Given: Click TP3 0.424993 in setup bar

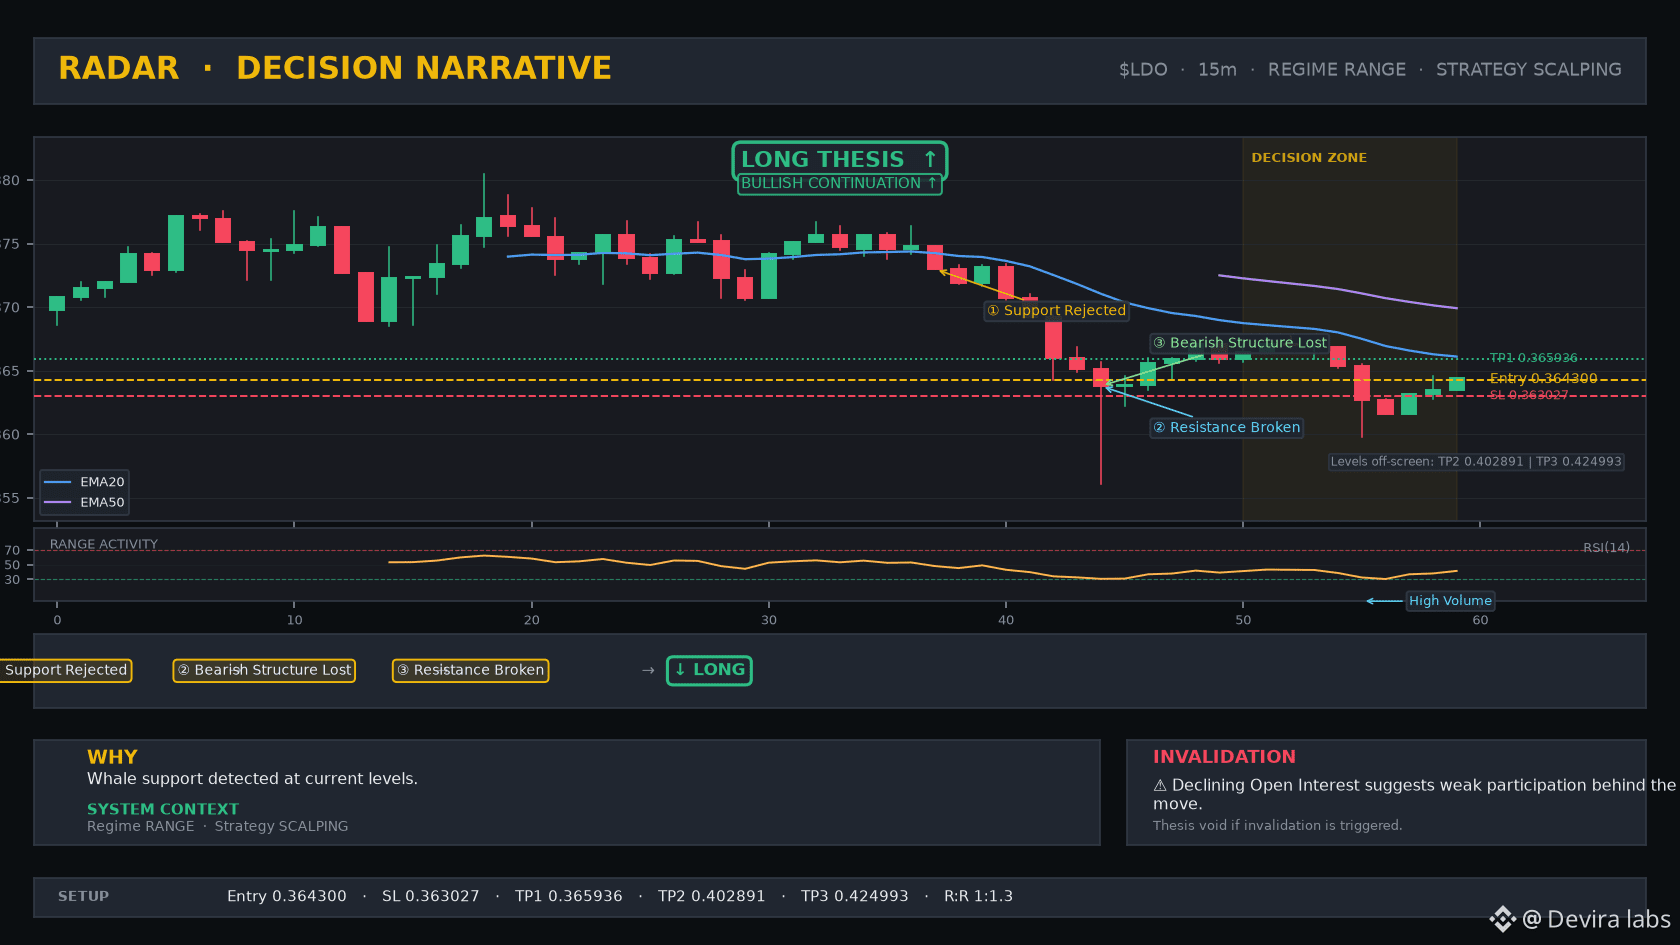Looking at the screenshot, I should pyautogui.click(x=855, y=897).
